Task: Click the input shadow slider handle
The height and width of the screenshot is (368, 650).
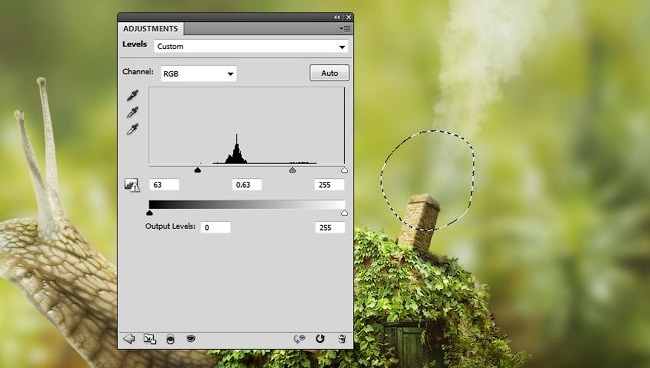Action: [198, 169]
